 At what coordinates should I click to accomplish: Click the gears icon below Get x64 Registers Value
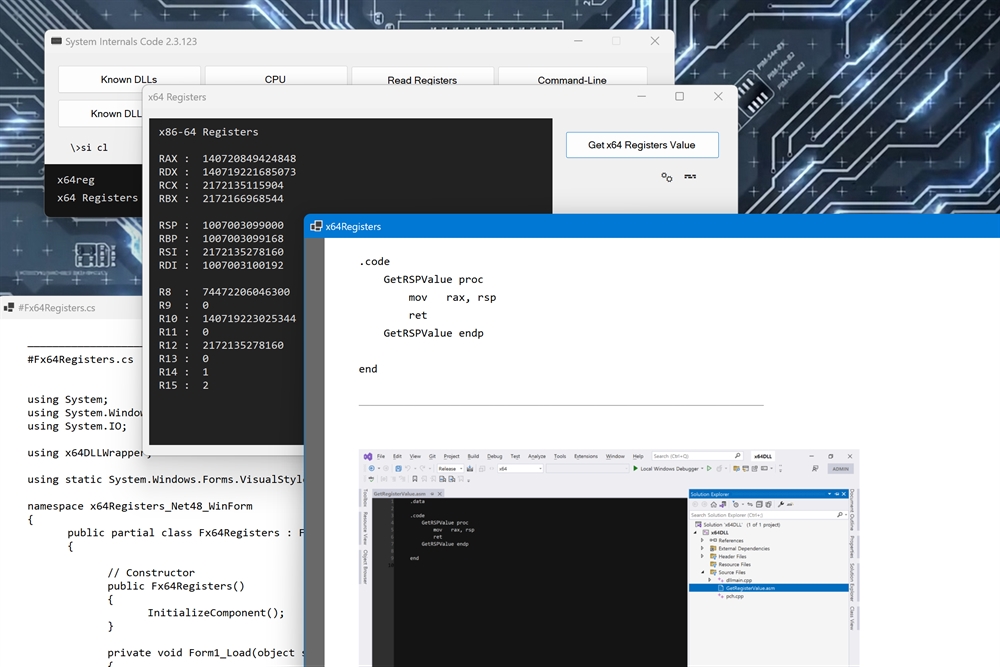point(666,176)
